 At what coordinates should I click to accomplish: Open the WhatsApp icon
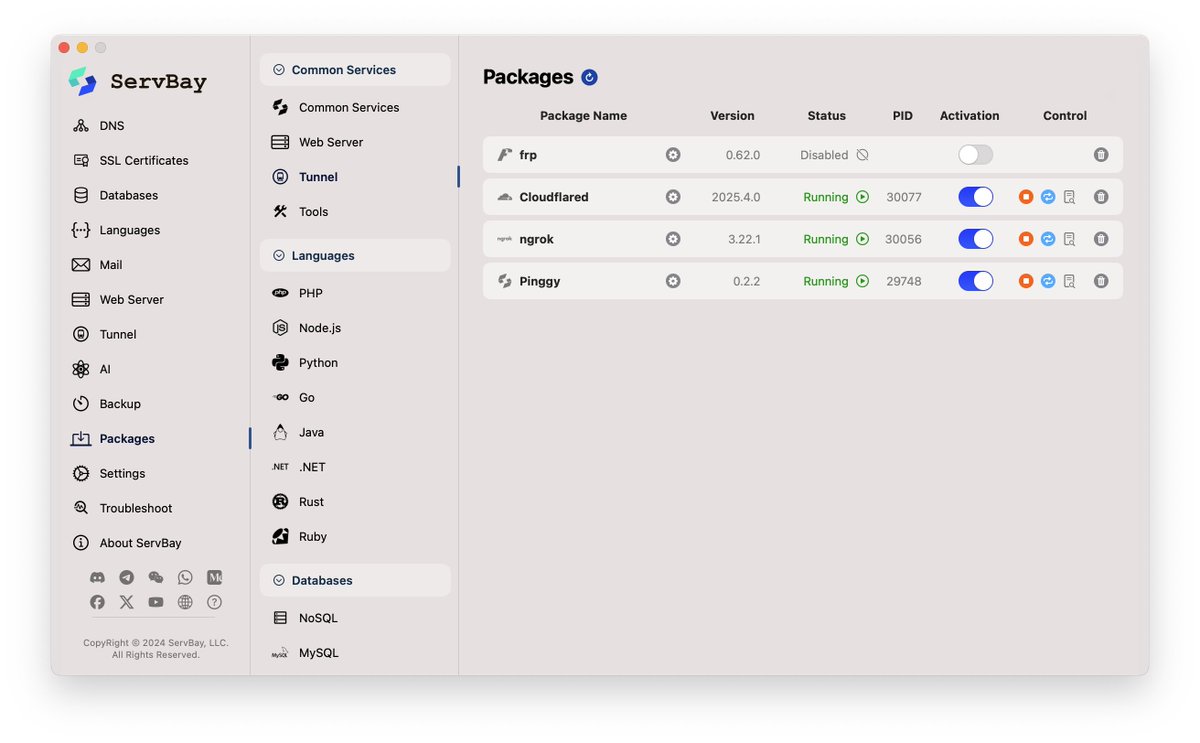[185, 577]
